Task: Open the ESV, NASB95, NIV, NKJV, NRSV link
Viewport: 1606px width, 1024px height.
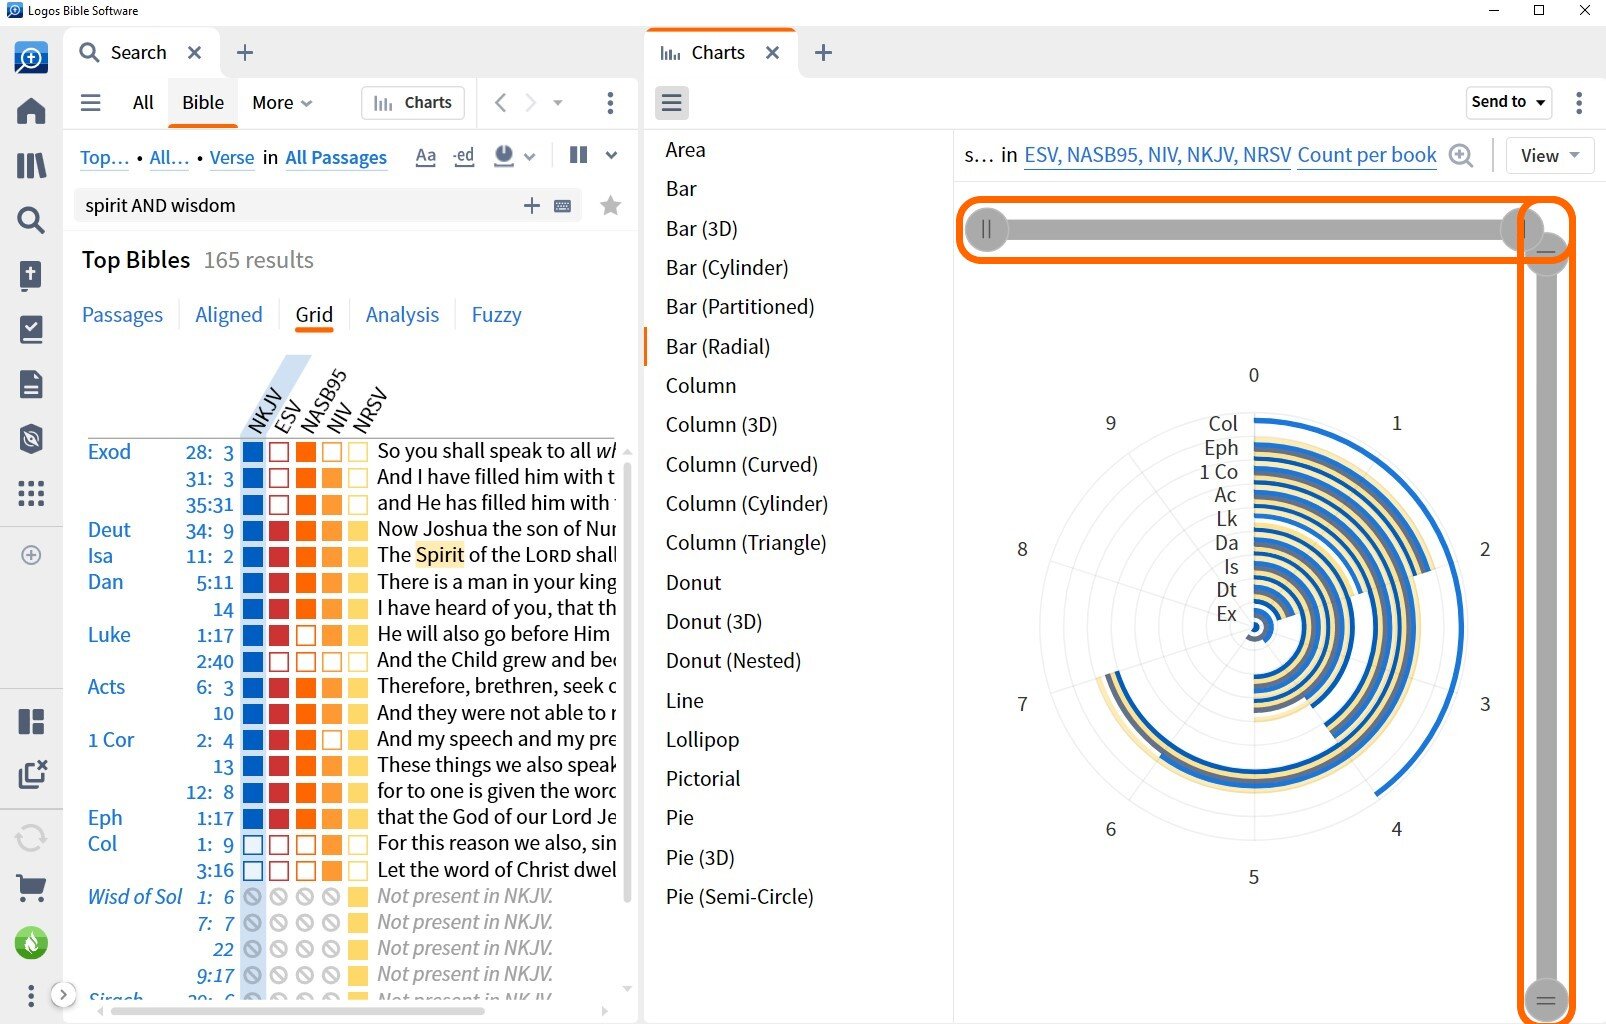Action: (1158, 155)
